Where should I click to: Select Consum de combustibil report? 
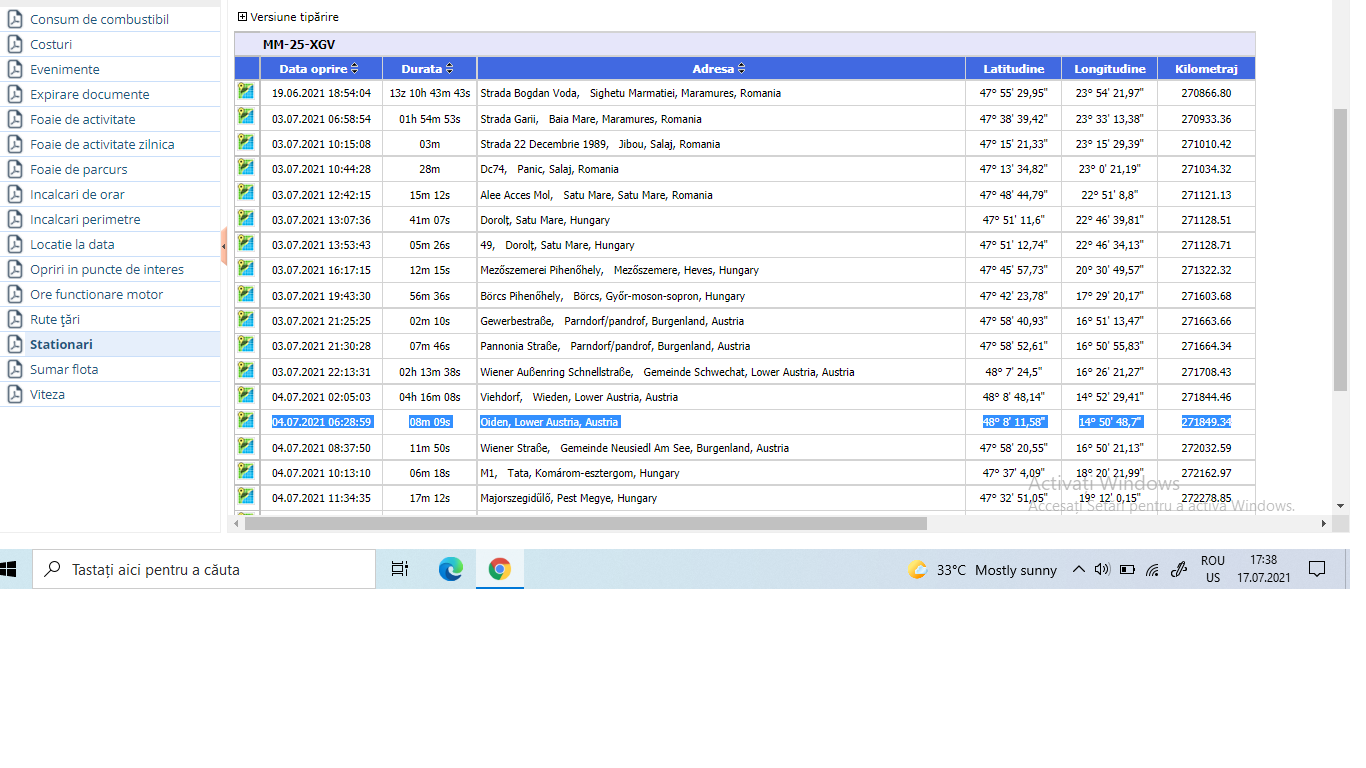[x=99, y=19]
